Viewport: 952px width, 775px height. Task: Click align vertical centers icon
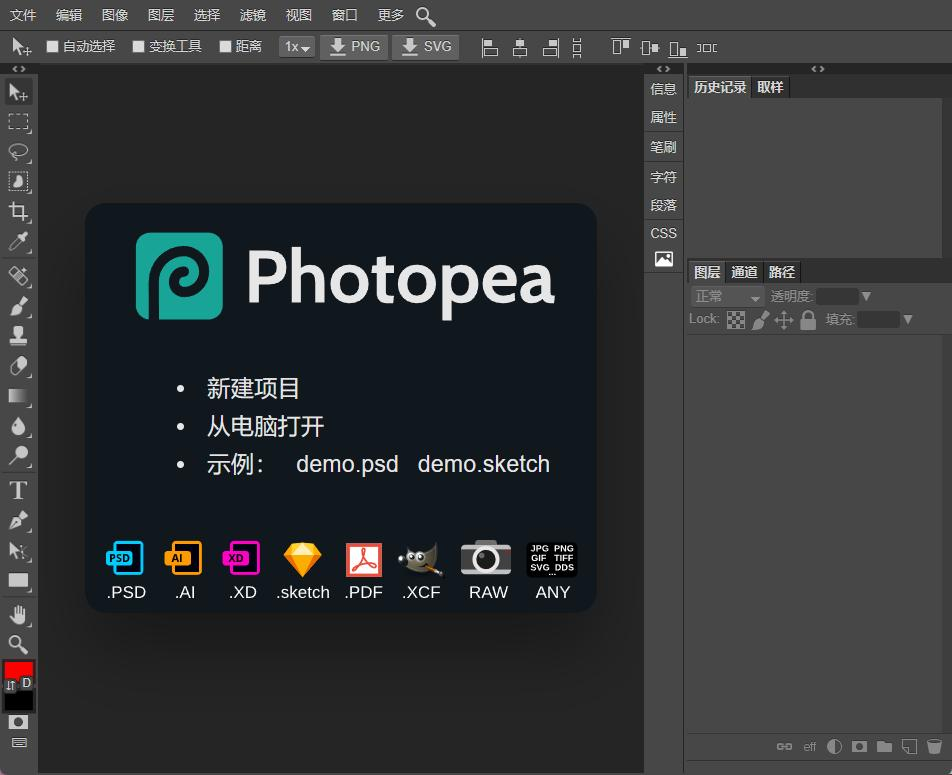[x=650, y=47]
